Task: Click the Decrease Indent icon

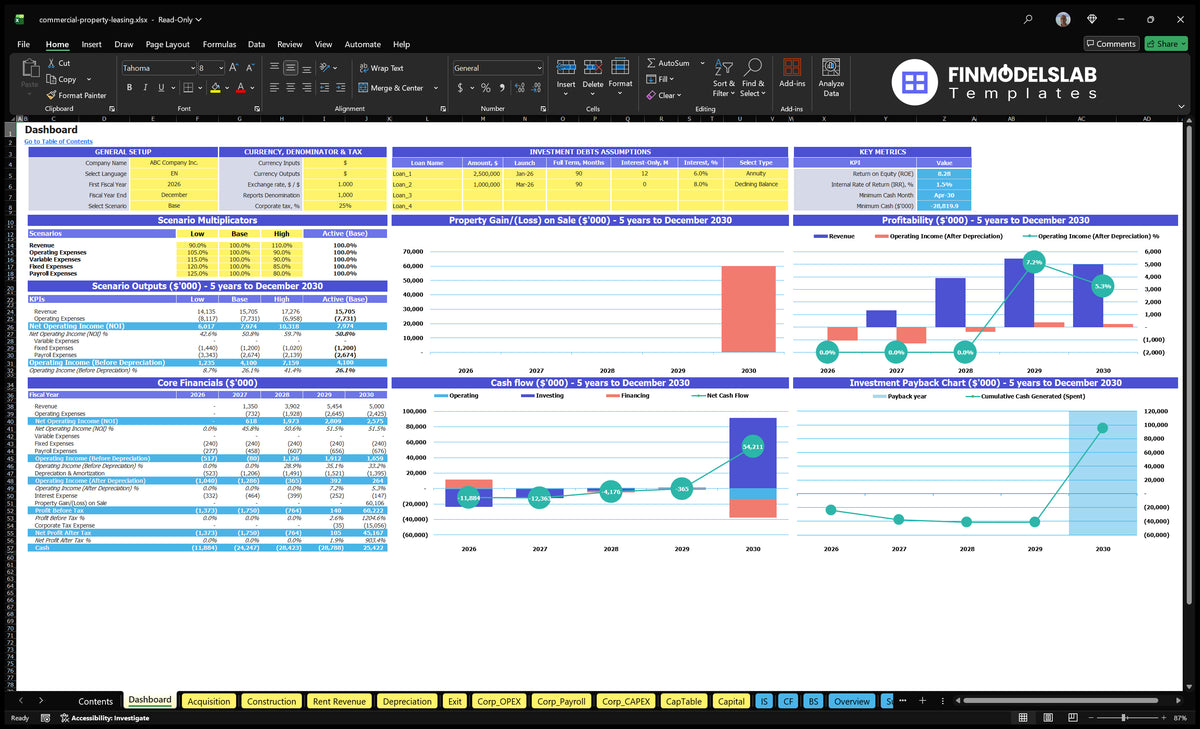Action: (323, 88)
